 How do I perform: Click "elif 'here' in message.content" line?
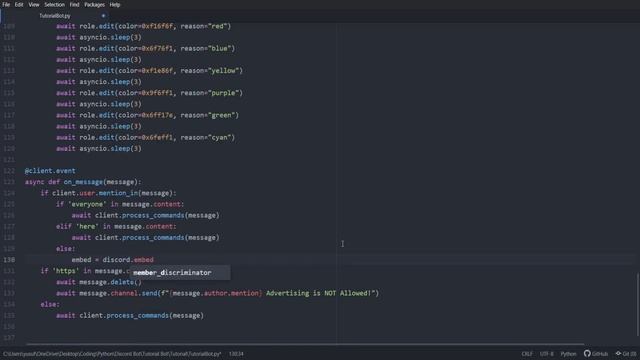[x=116, y=226]
